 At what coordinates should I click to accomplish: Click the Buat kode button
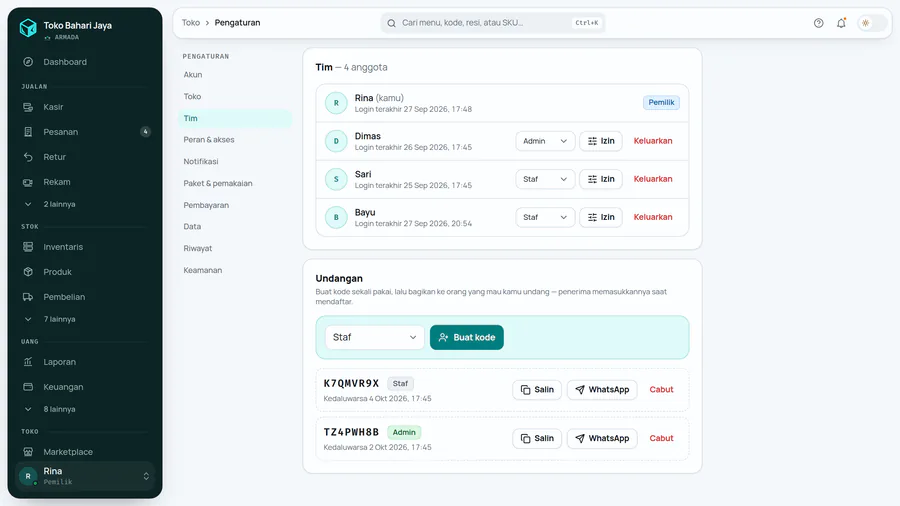pyautogui.click(x=467, y=337)
